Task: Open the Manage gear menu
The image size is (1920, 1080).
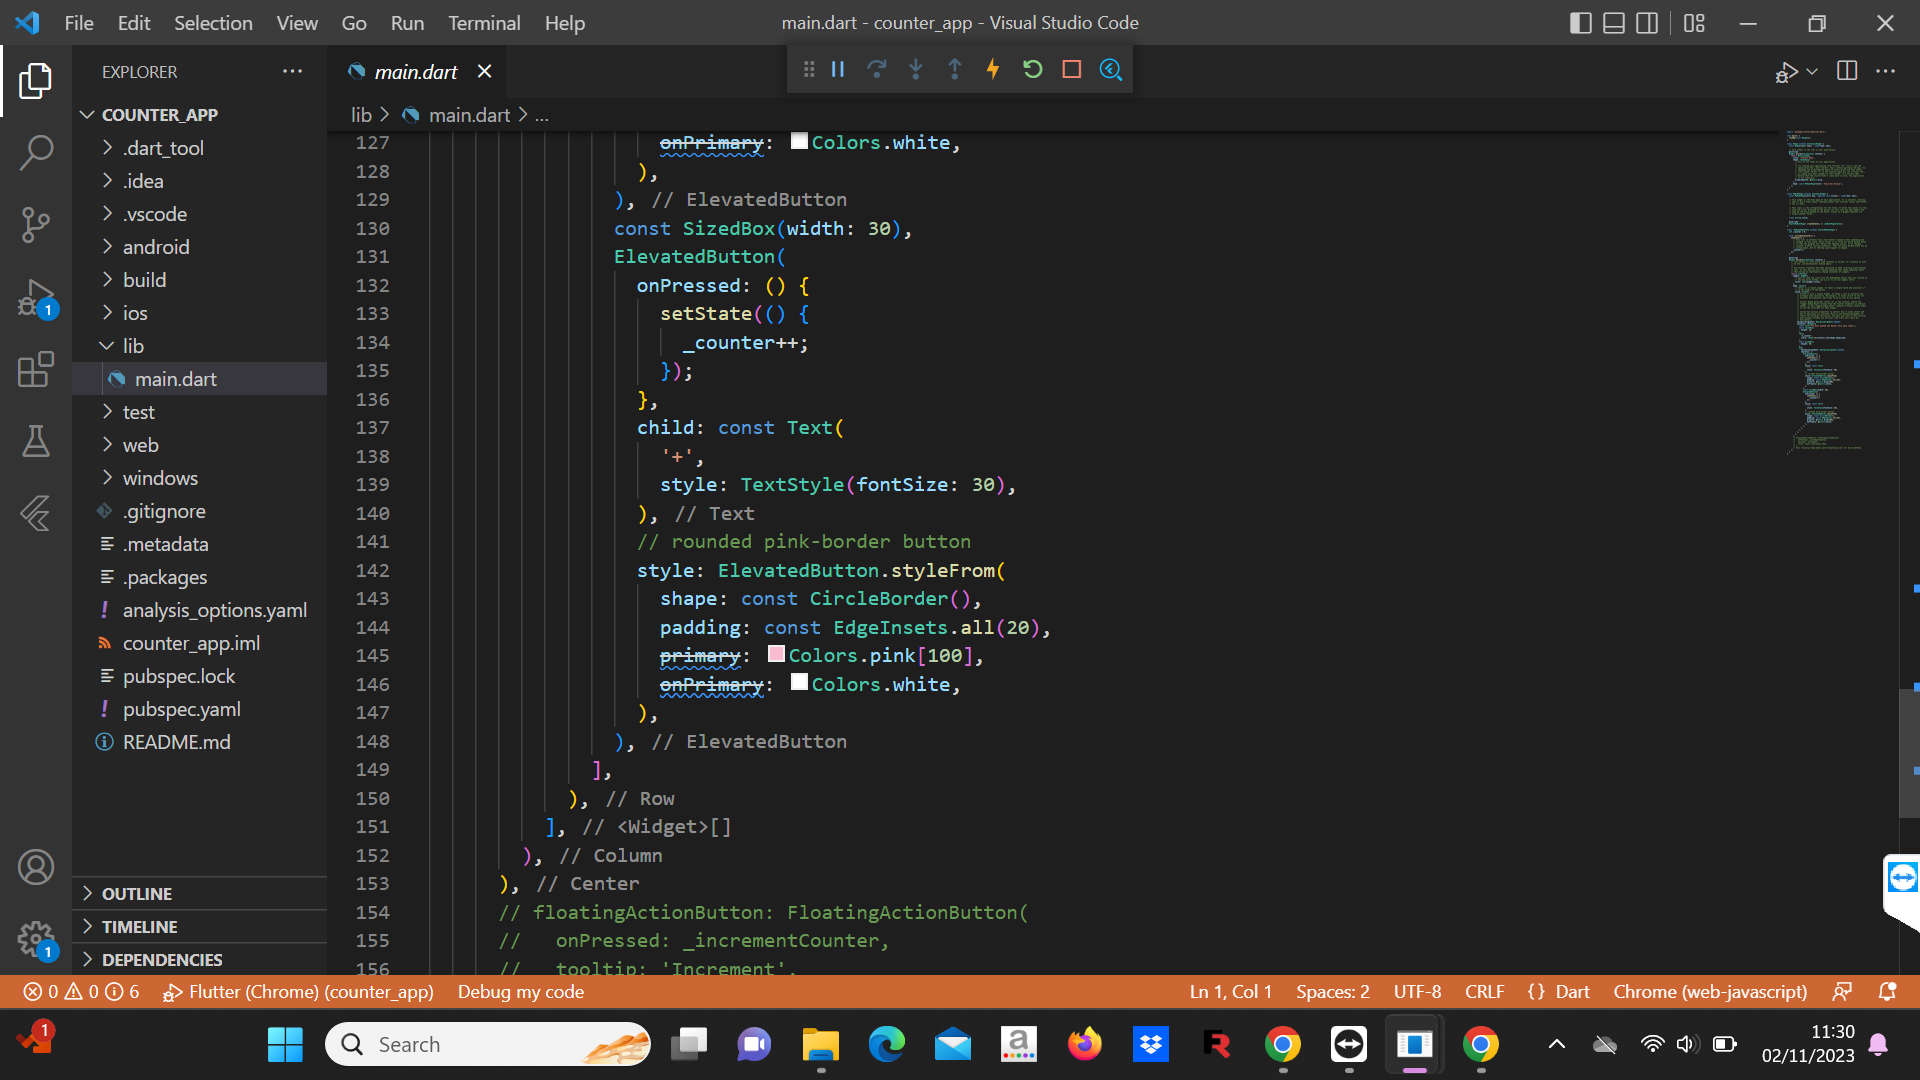Action: point(36,939)
